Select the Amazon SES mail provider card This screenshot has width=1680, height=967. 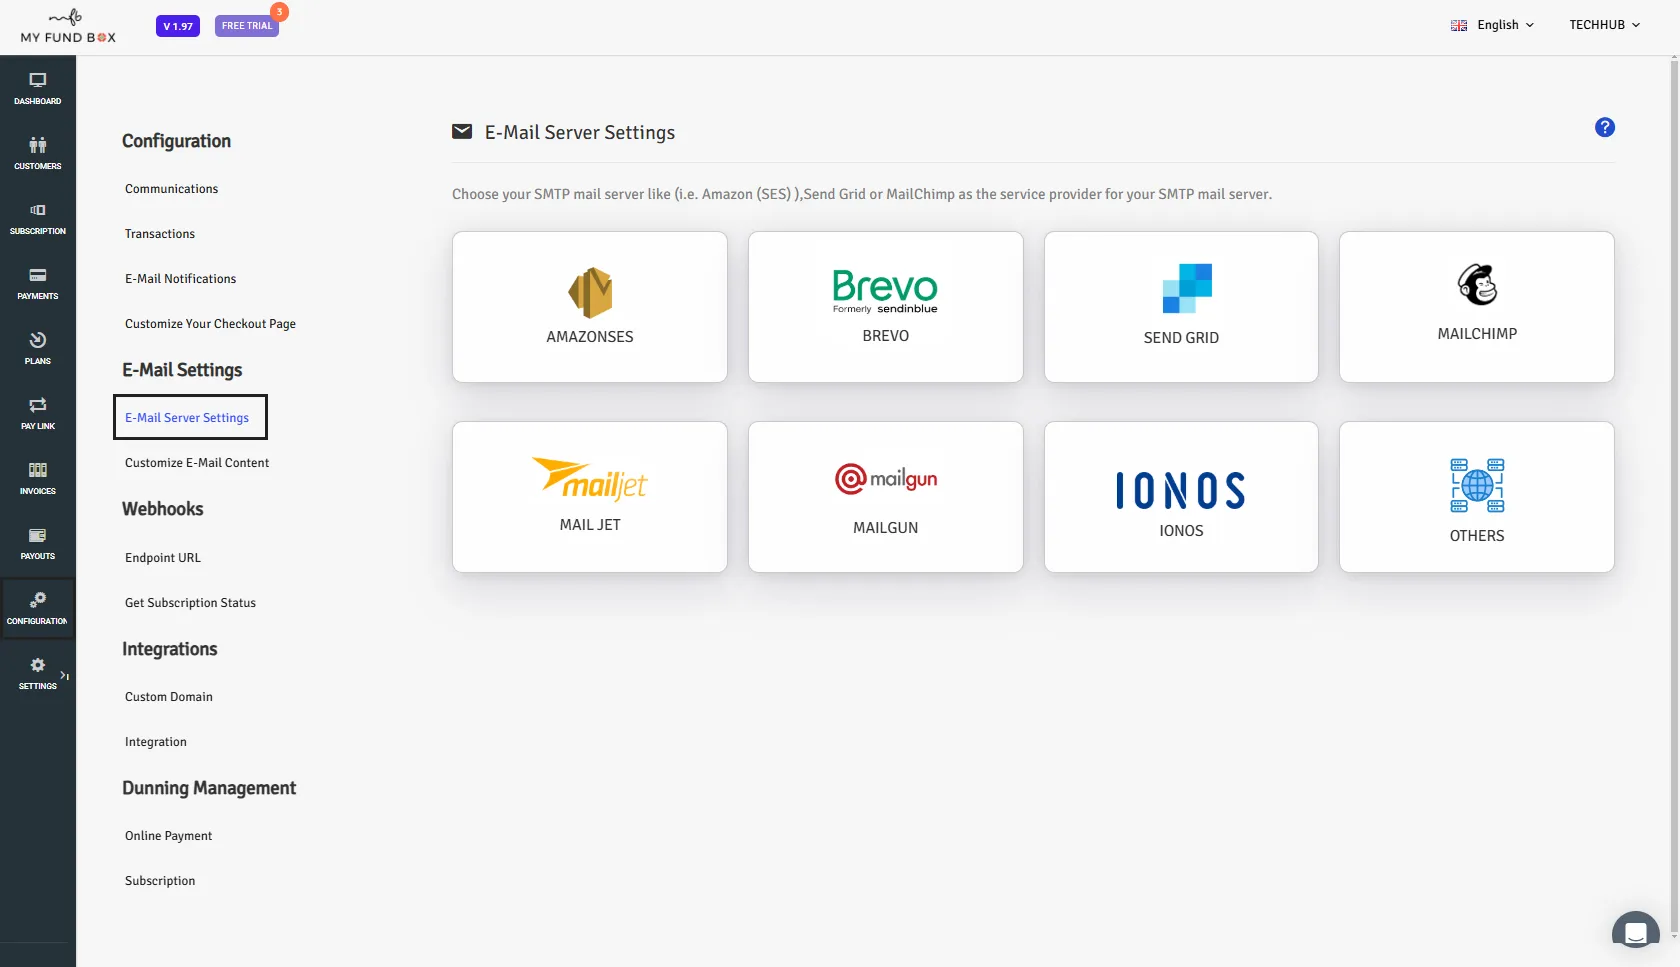click(x=590, y=307)
